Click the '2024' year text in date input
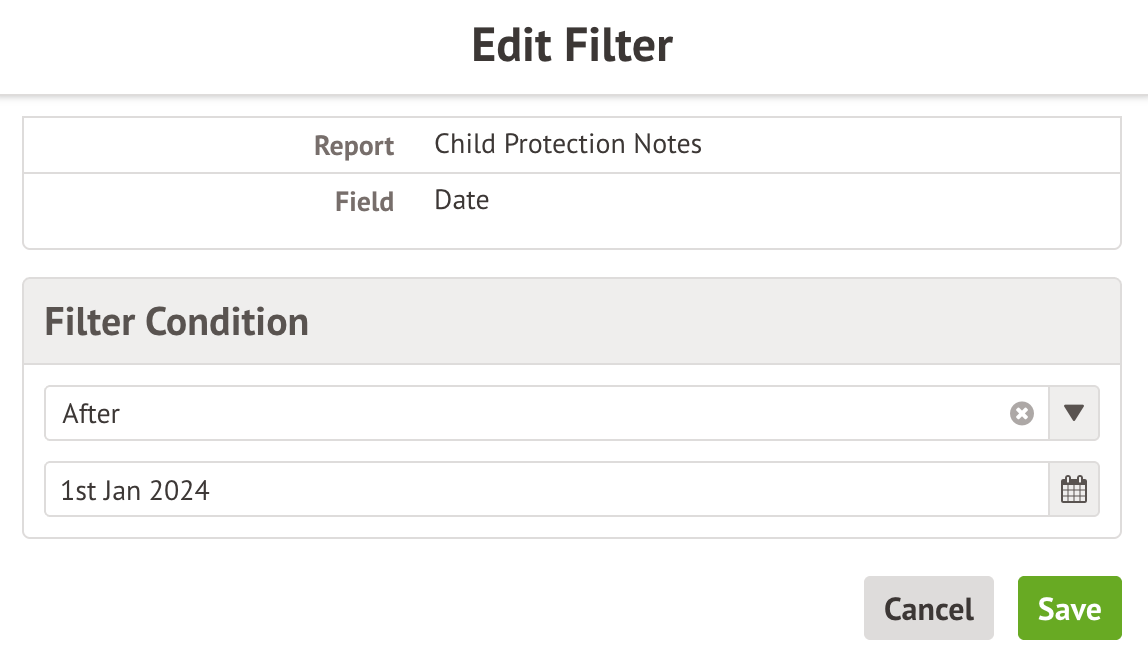1148x652 pixels. 179,490
